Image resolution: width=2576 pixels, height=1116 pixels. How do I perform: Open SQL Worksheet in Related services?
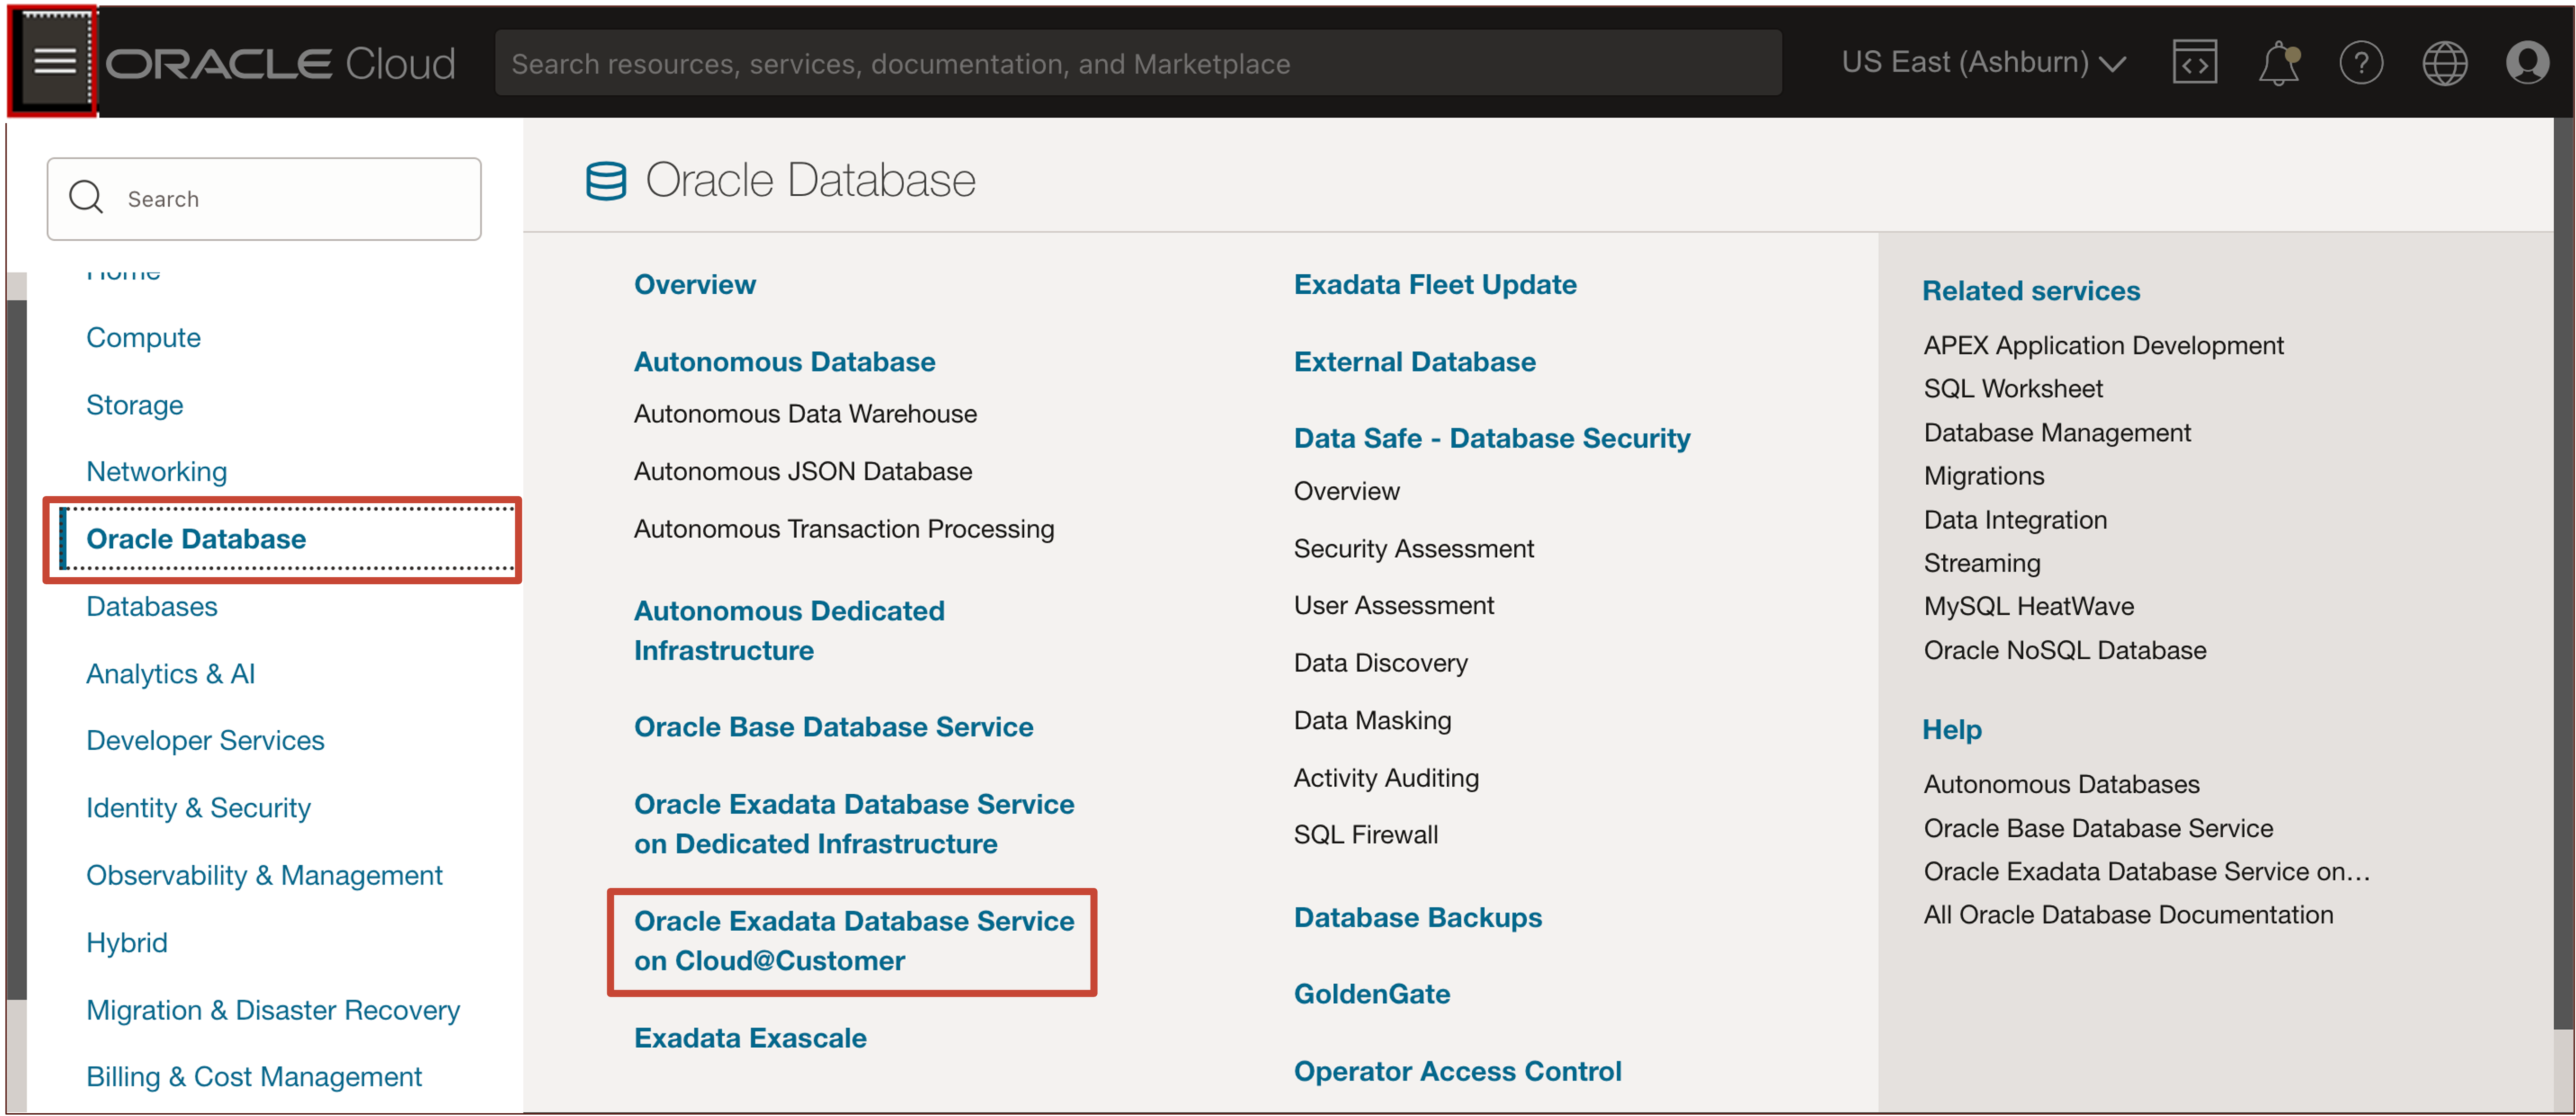[2012, 389]
